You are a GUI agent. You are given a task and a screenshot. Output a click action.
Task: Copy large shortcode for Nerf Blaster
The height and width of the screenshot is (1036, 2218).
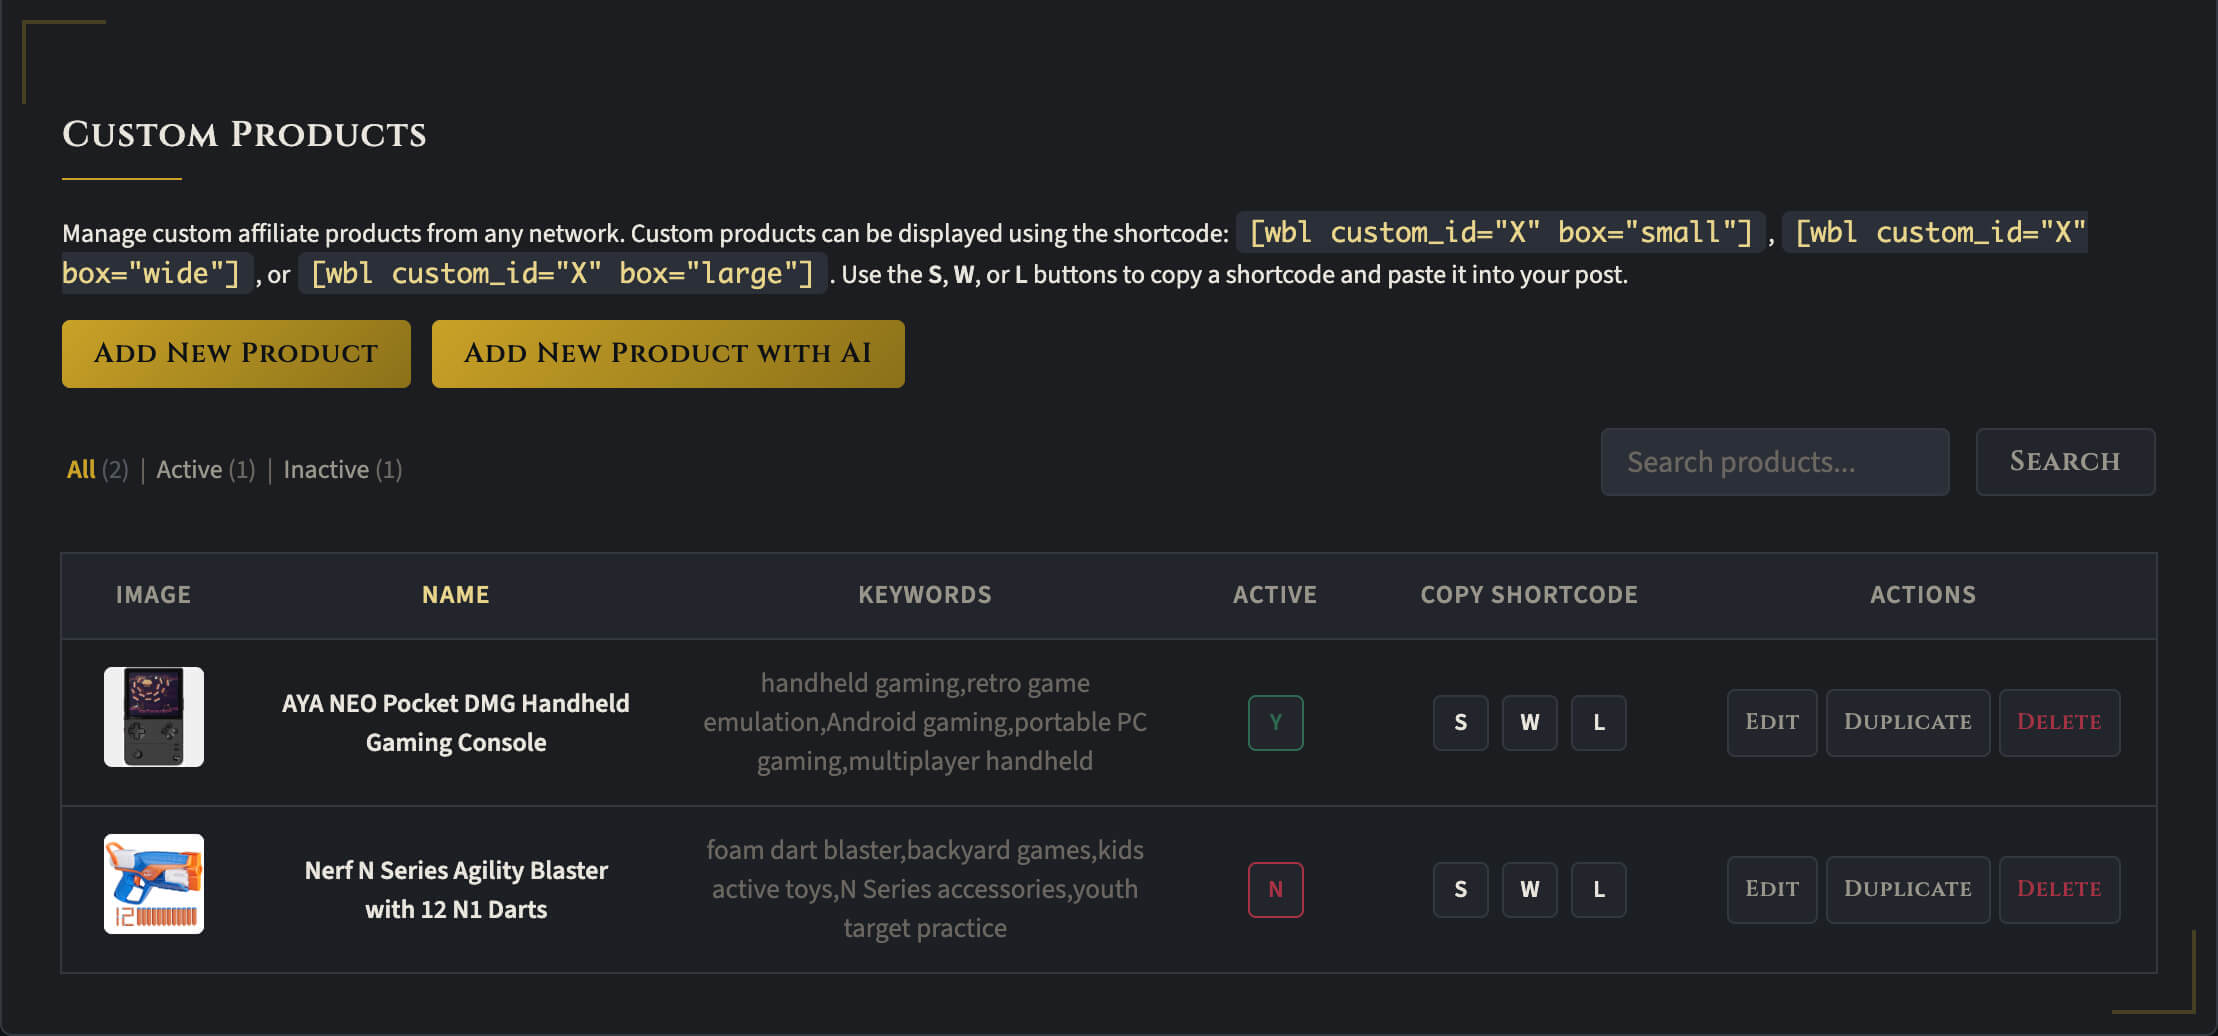pos(1598,889)
